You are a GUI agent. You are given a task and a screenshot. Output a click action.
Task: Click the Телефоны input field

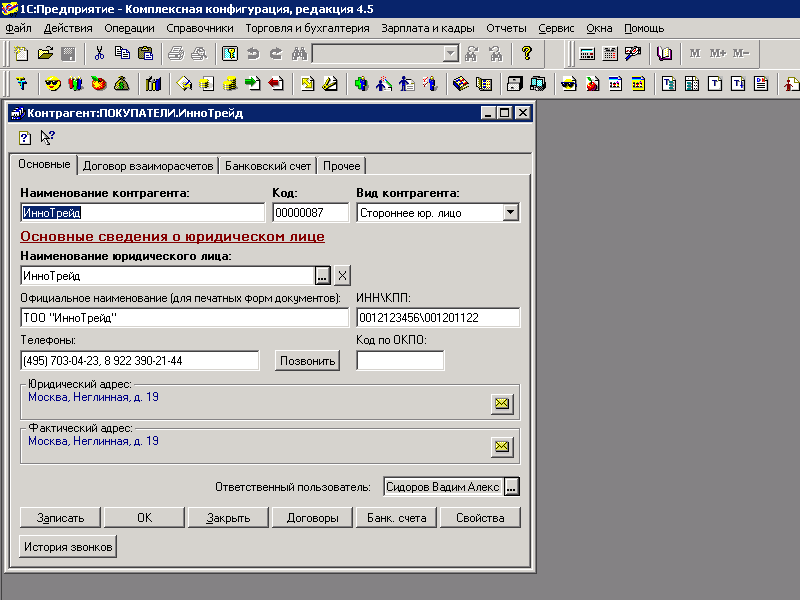140,361
